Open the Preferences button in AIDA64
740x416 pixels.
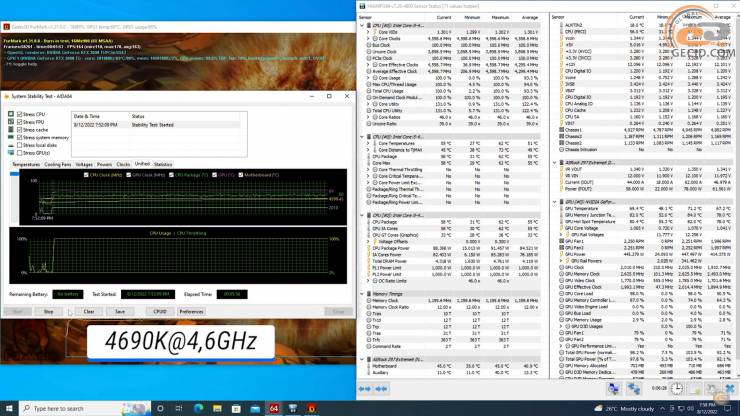191,312
